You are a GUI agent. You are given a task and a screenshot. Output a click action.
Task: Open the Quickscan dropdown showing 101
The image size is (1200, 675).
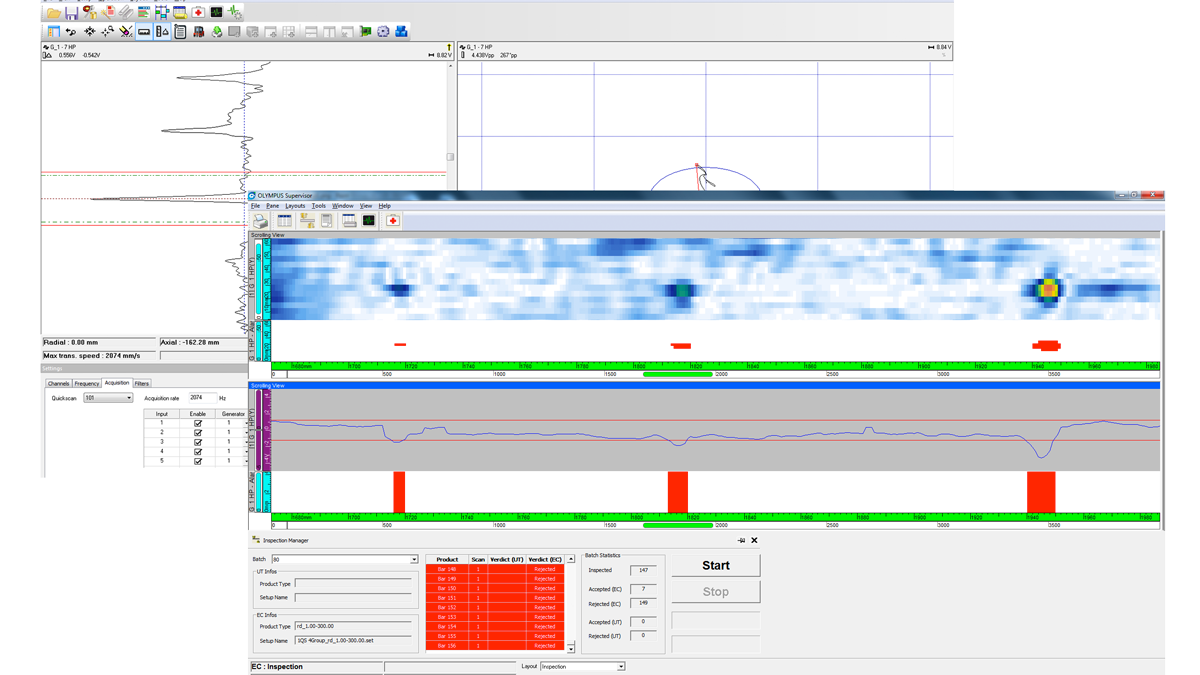108,397
